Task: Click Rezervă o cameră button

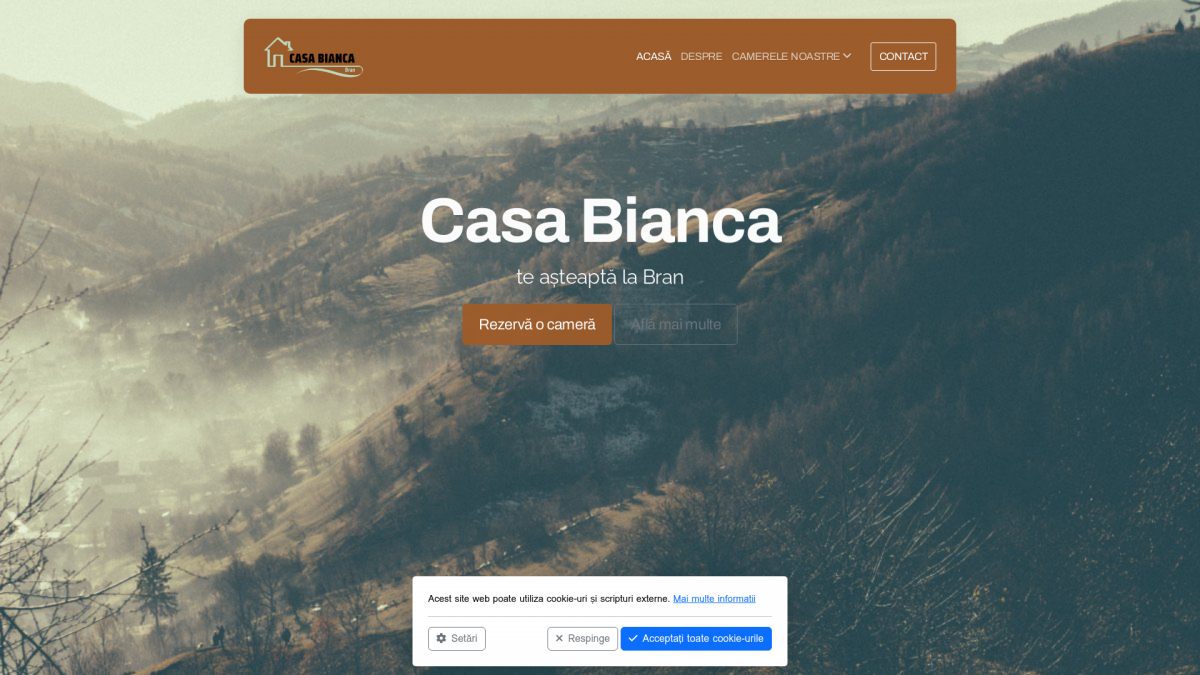Action: (x=537, y=324)
